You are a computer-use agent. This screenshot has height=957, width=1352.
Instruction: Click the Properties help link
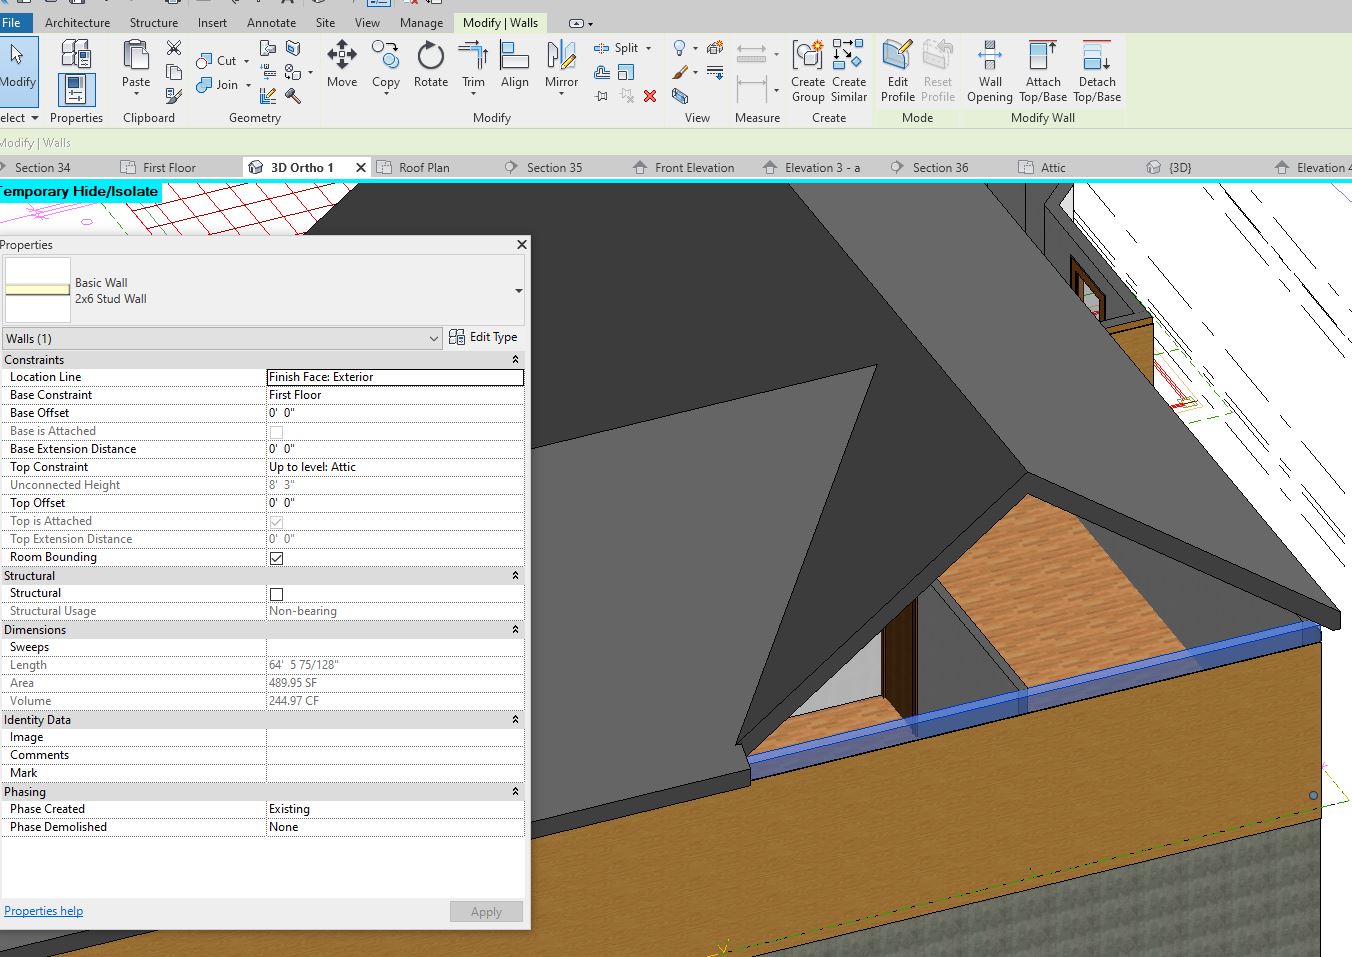(x=43, y=911)
